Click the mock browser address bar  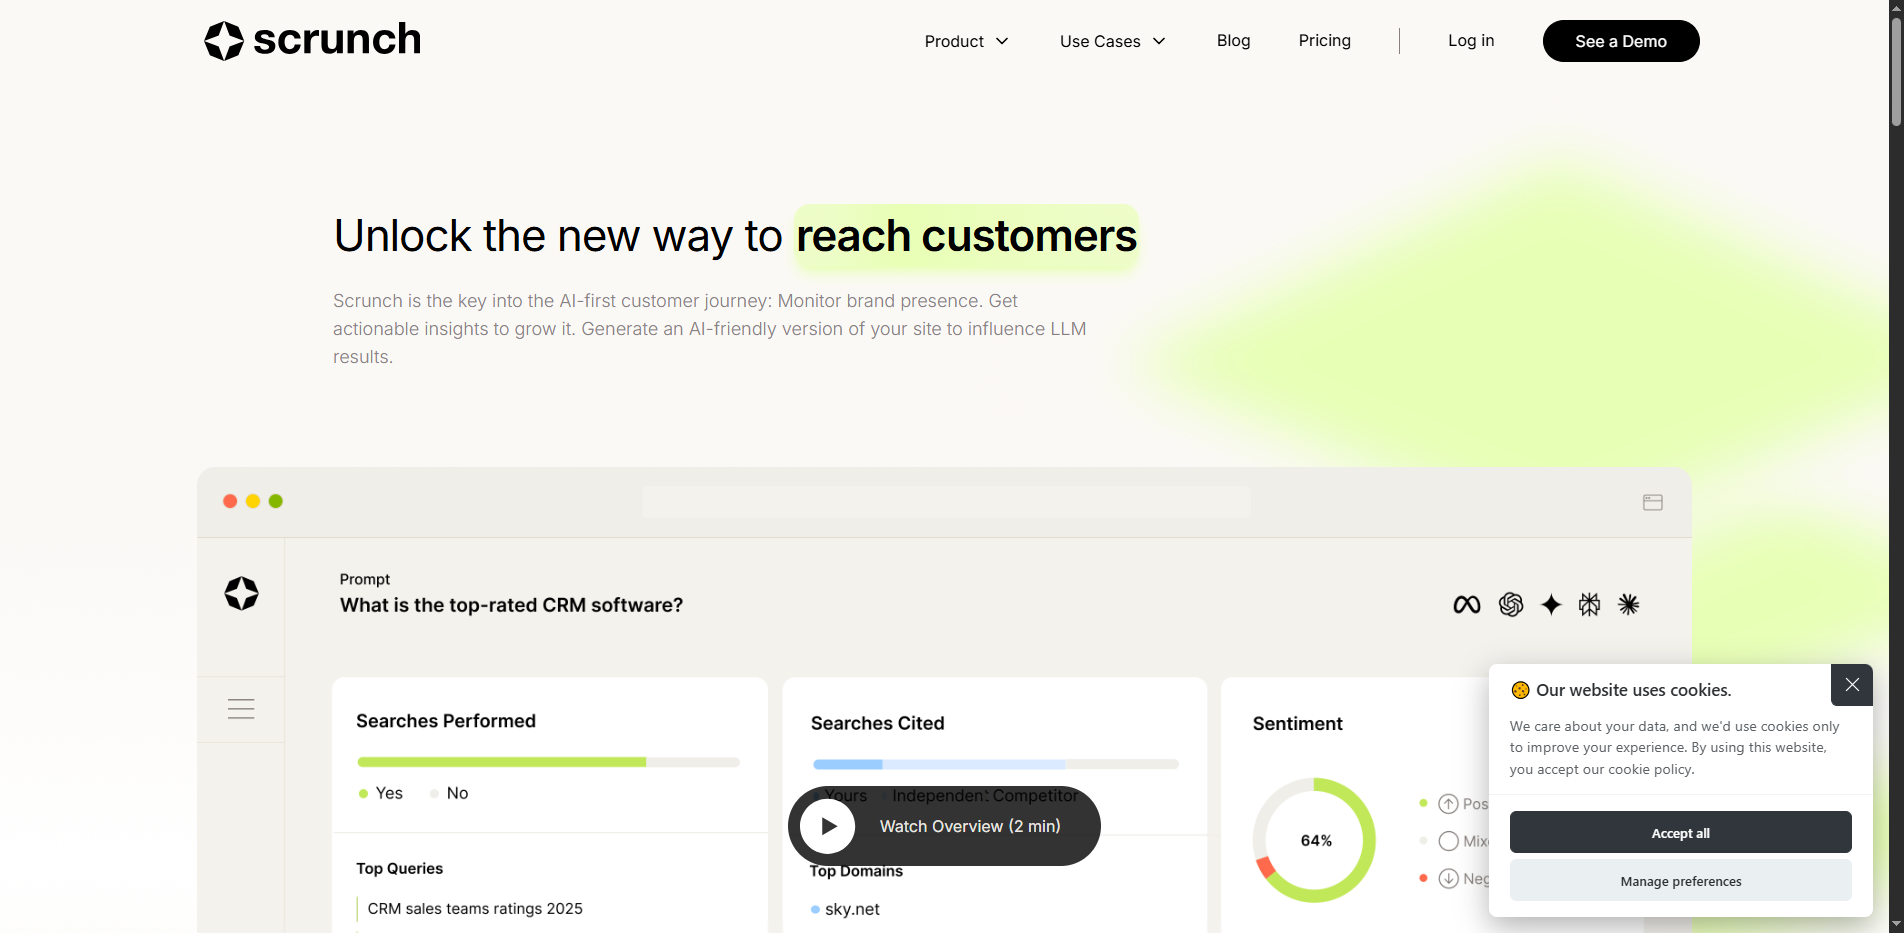tap(946, 502)
